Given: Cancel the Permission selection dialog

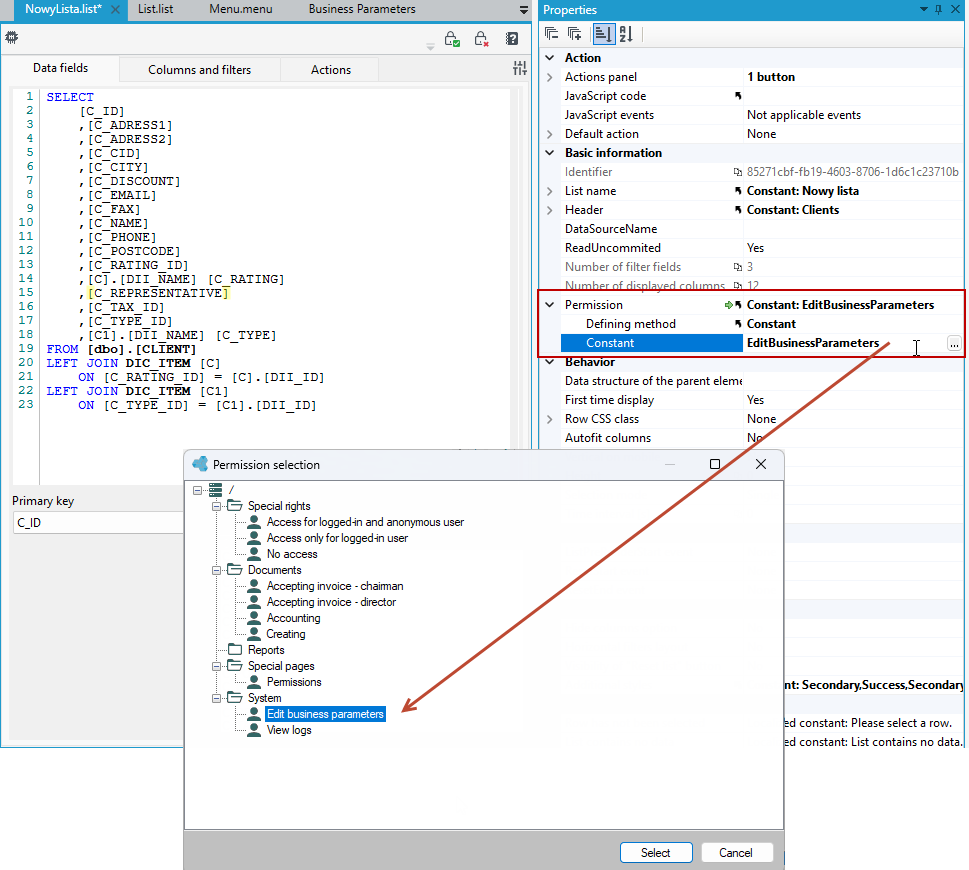Looking at the screenshot, I should (x=735, y=853).
